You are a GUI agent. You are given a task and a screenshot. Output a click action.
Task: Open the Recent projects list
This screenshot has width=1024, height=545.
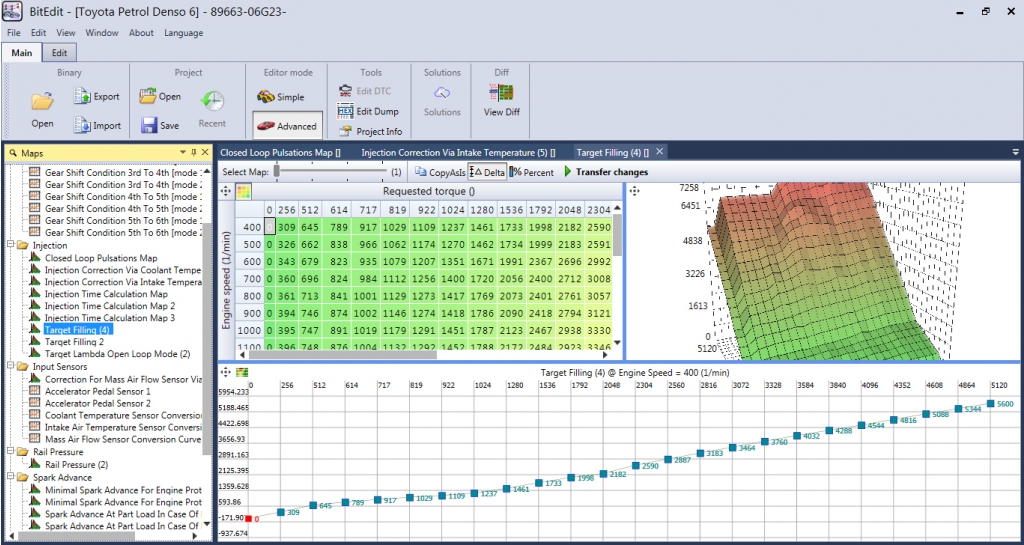click(212, 109)
